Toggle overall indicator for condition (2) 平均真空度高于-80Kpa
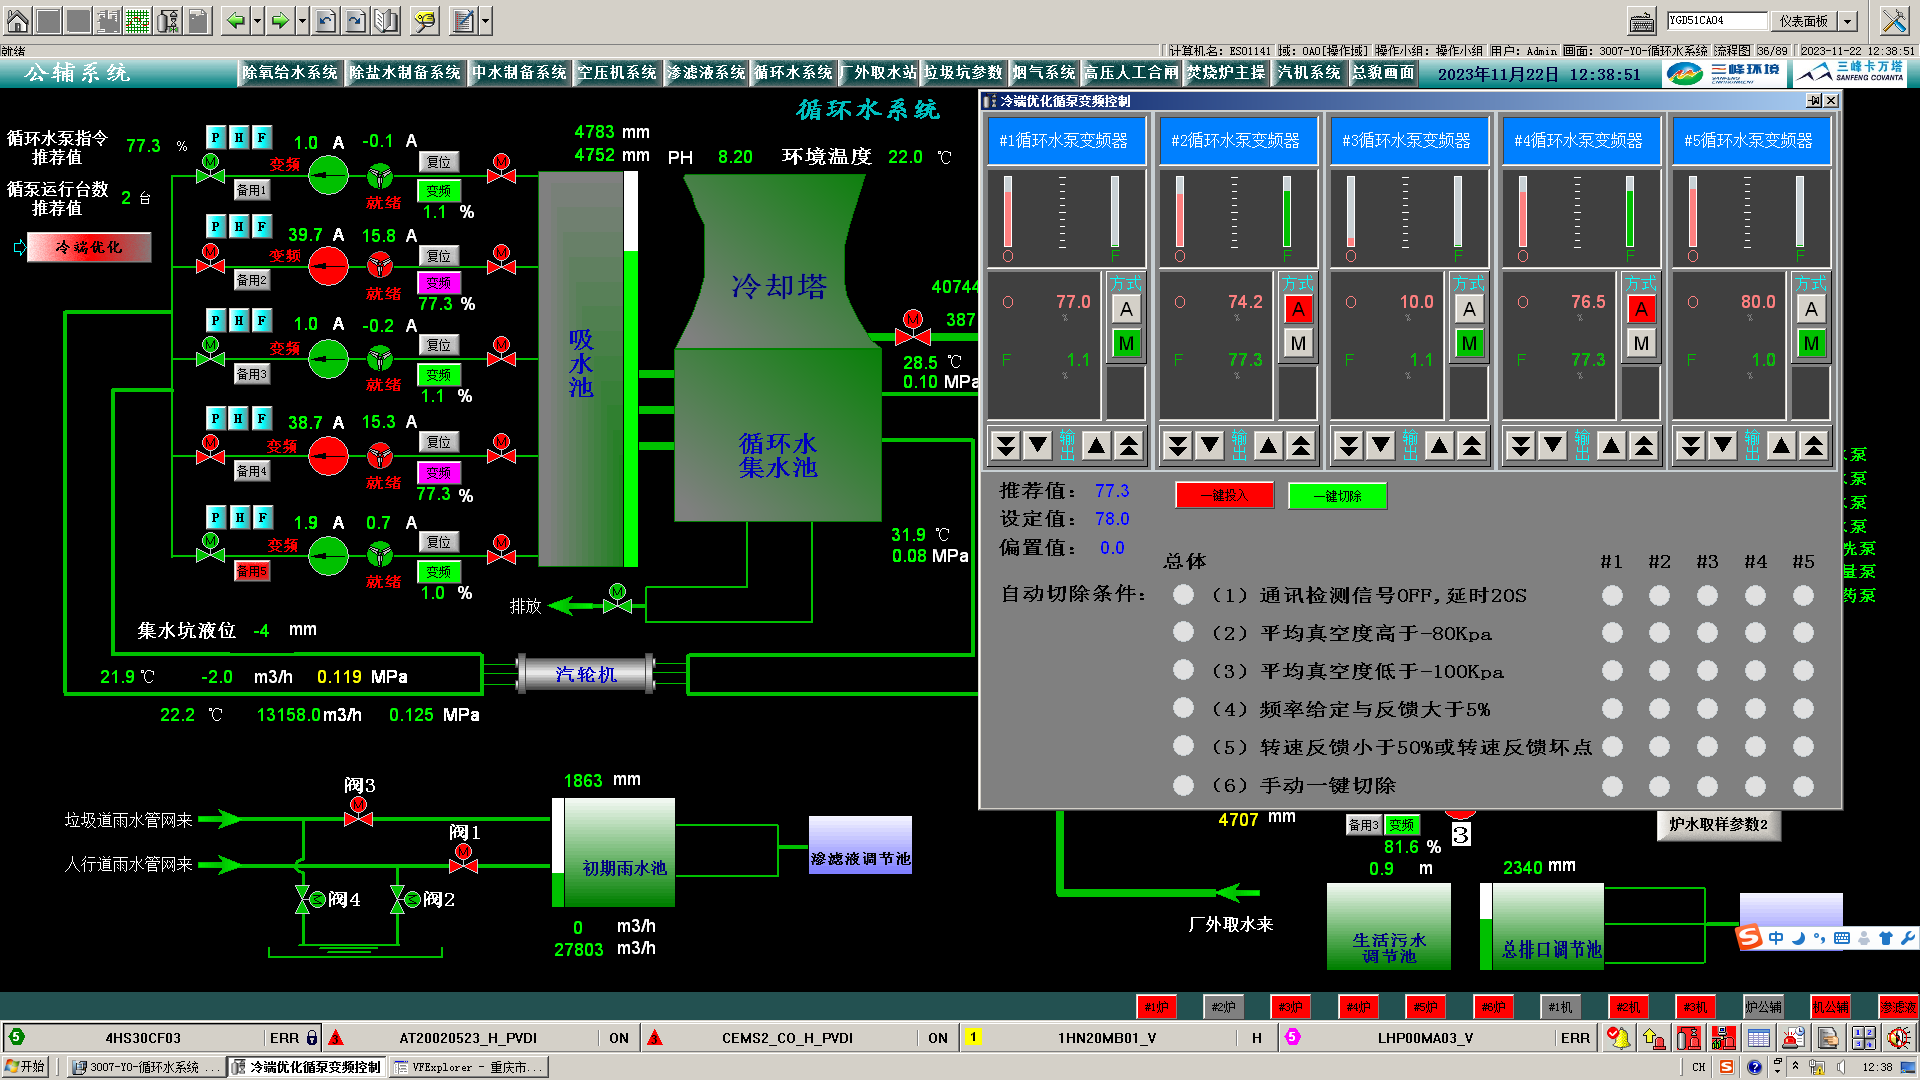This screenshot has height=1080, width=1920. 1183,632
